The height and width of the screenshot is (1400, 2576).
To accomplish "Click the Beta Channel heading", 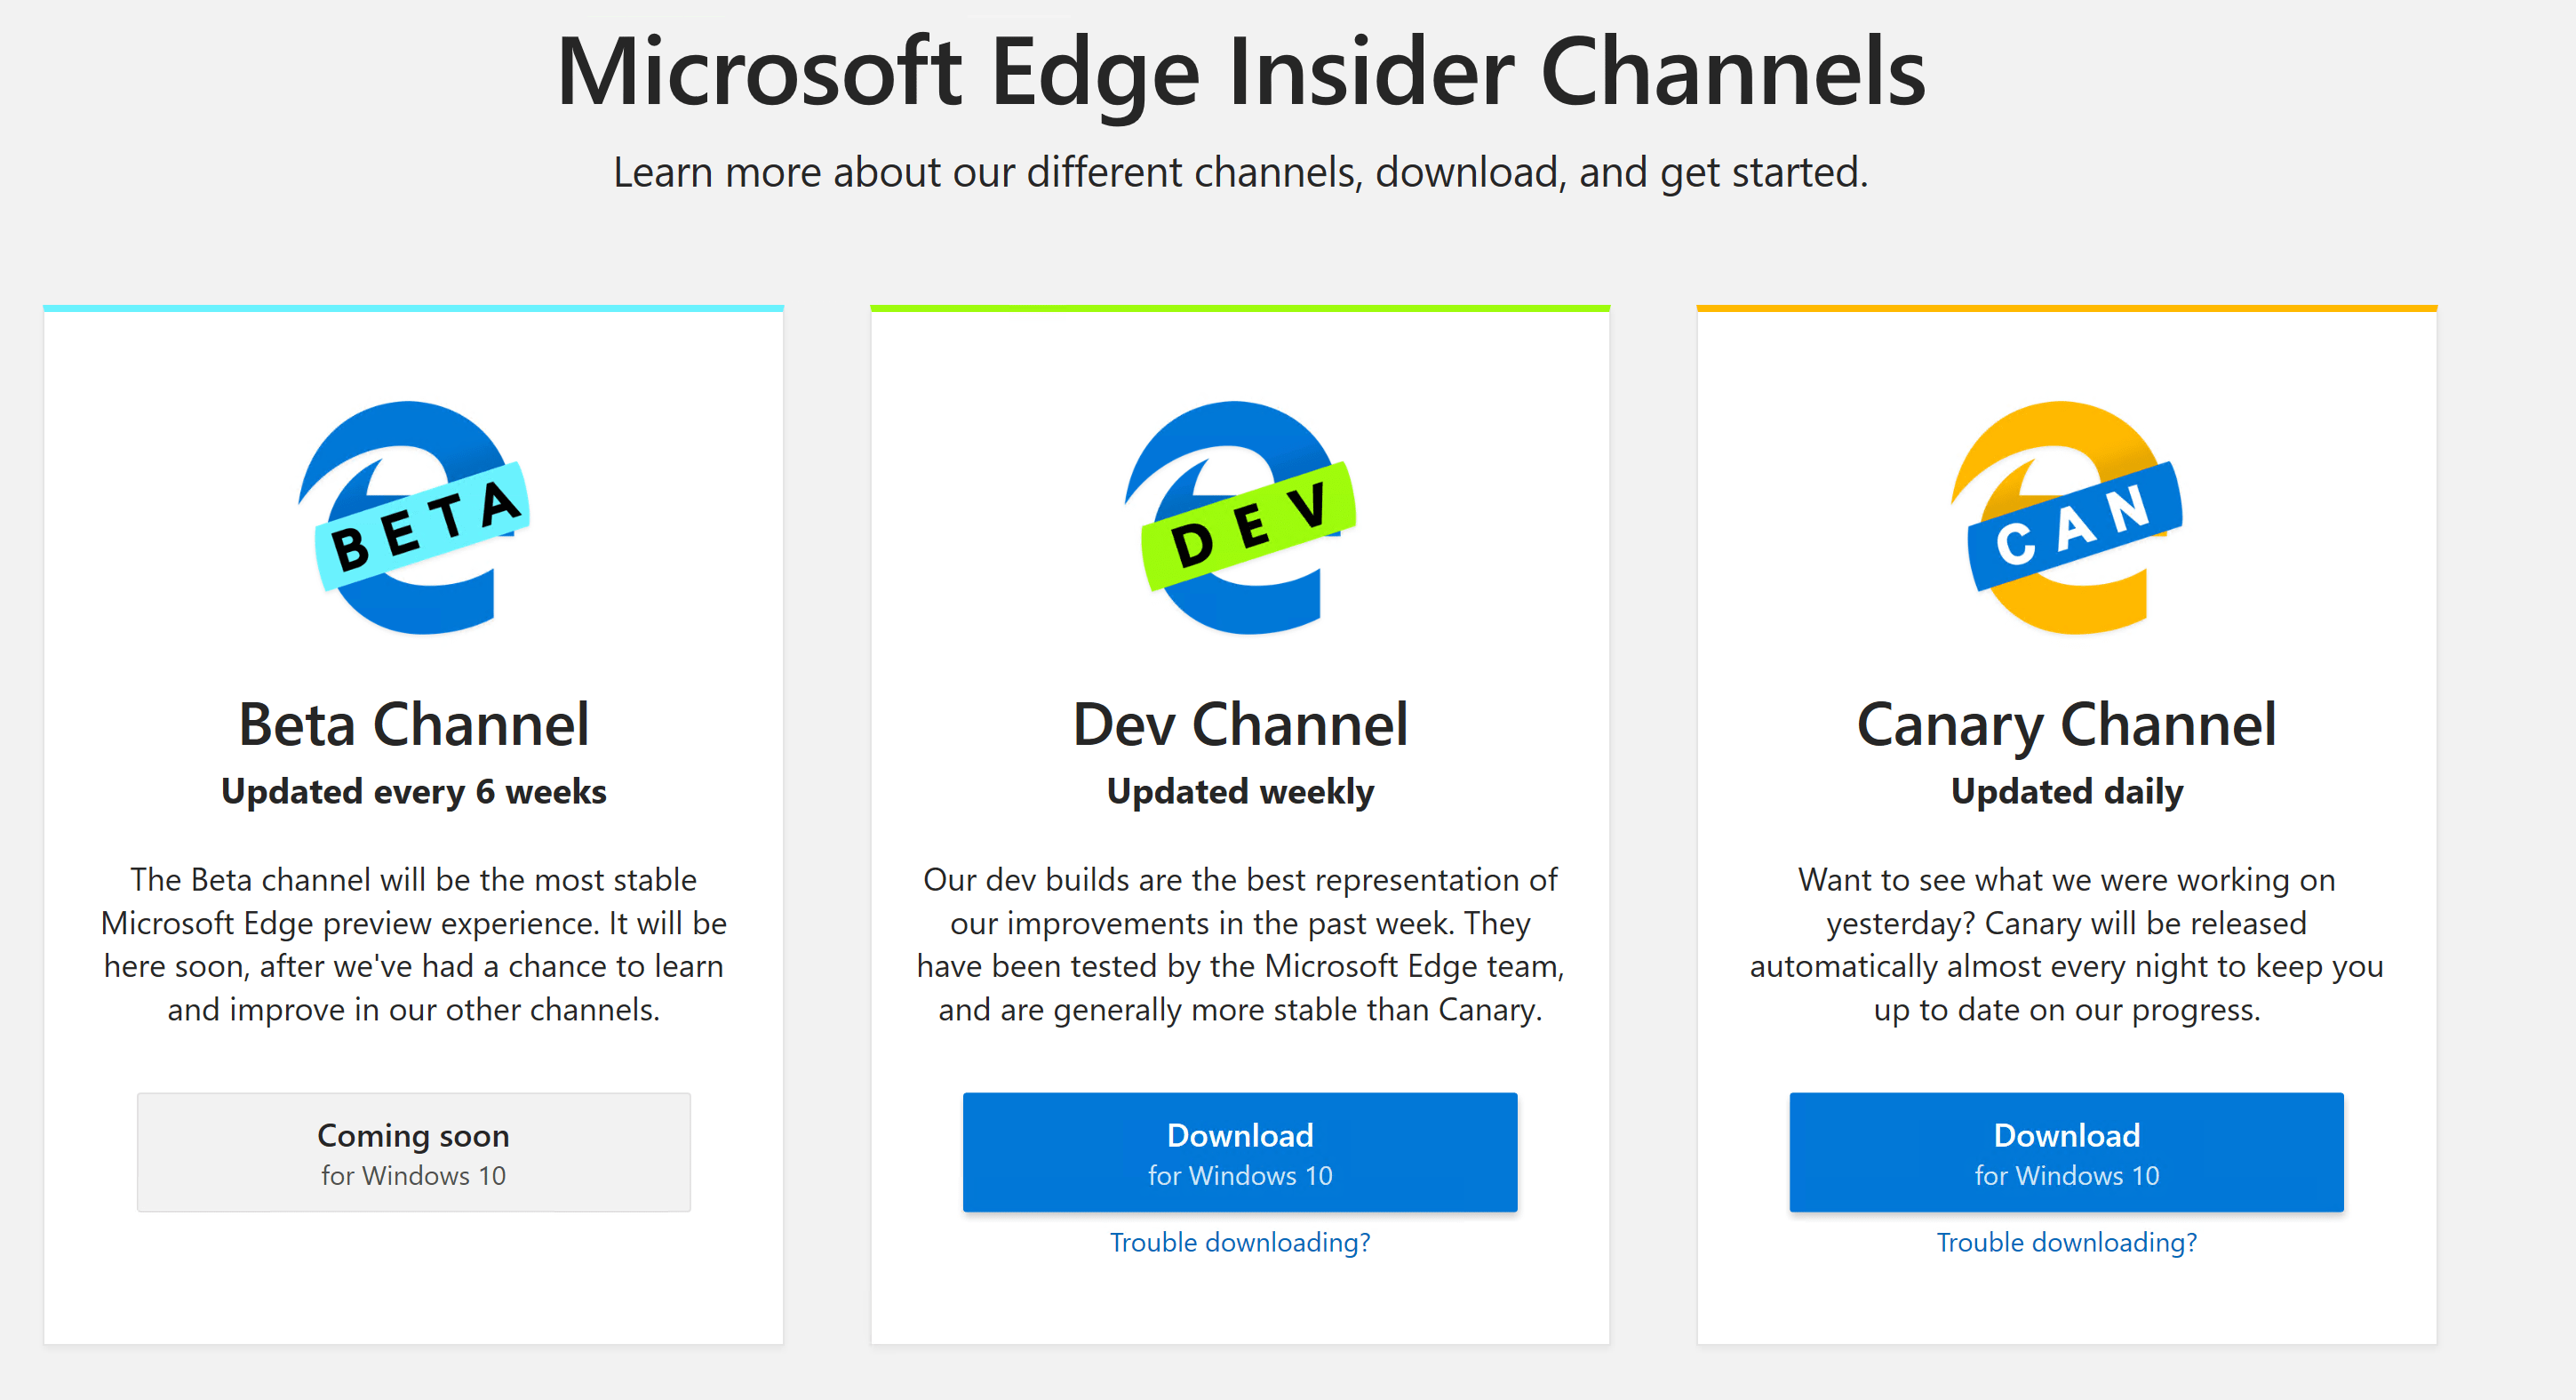I will (x=414, y=724).
